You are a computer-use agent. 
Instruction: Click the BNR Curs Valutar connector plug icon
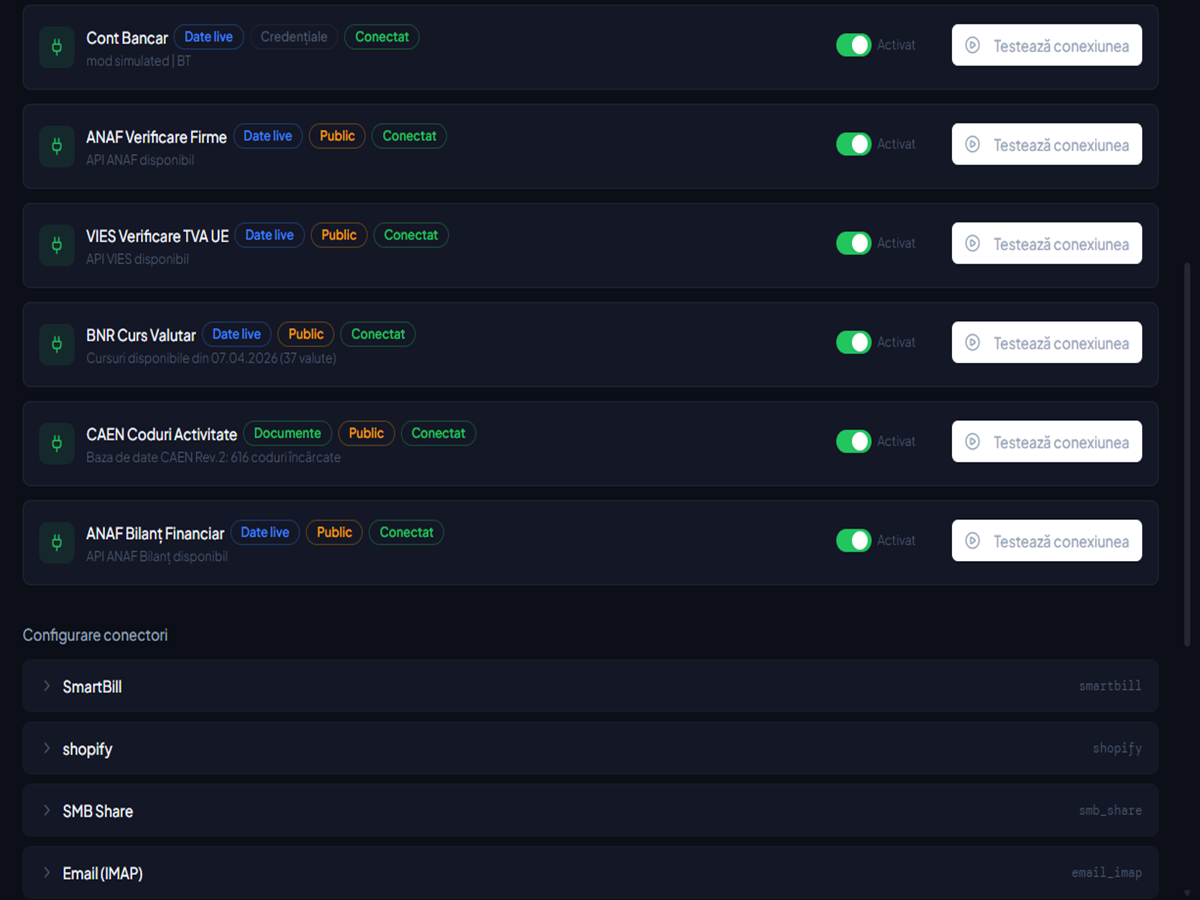click(x=57, y=344)
